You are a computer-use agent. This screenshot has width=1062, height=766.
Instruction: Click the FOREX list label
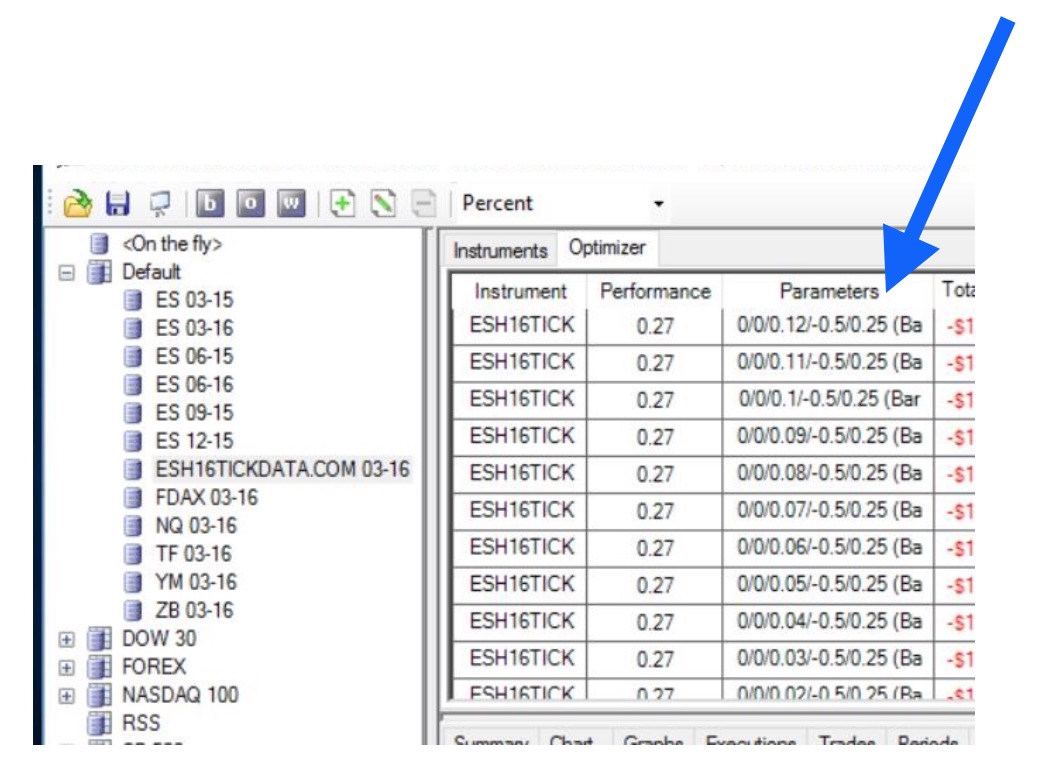[x=154, y=667]
